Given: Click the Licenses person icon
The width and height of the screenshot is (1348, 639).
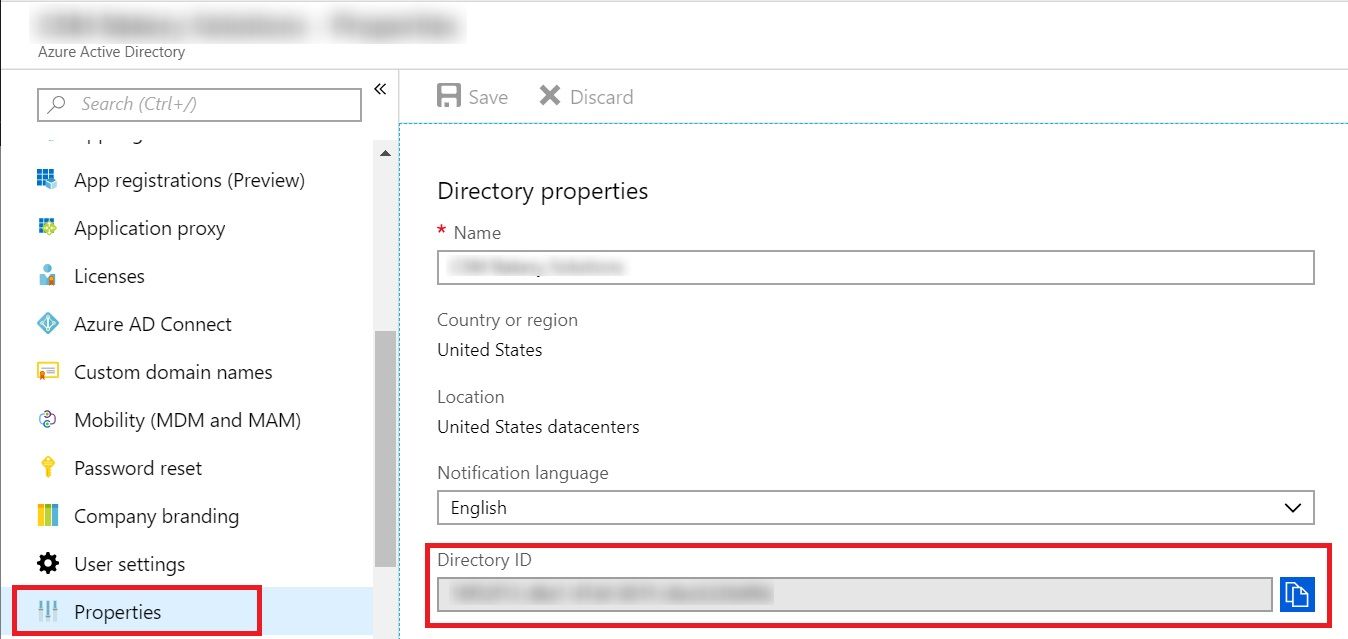Looking at the screenshot, I should (47, 276).
